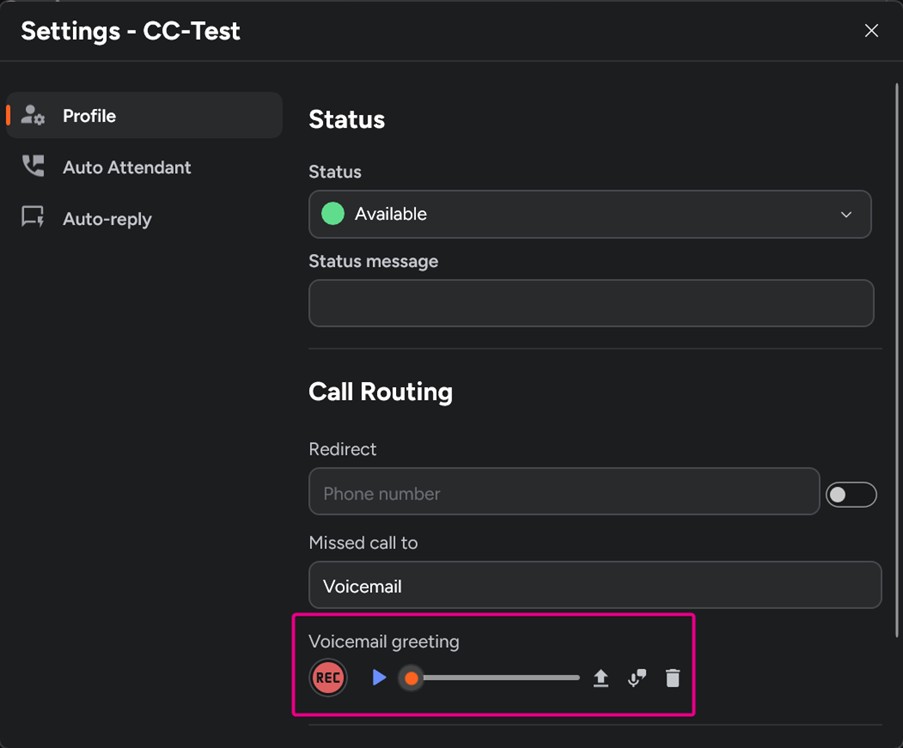Select the Profile section label
The width and height of the screenshot is (903, 748).
[x=89, y=116]
